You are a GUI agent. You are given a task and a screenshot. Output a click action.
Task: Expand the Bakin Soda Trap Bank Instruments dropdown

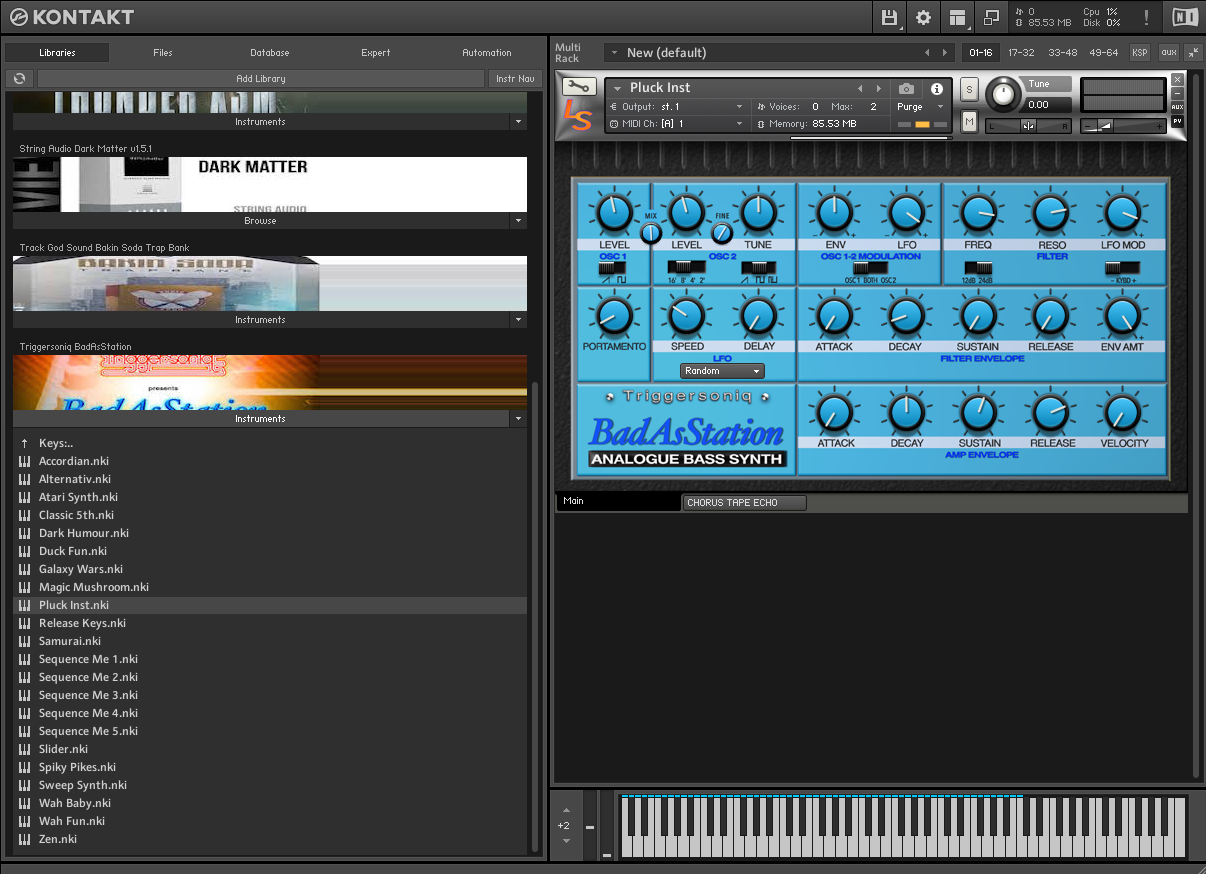(518, 320)
